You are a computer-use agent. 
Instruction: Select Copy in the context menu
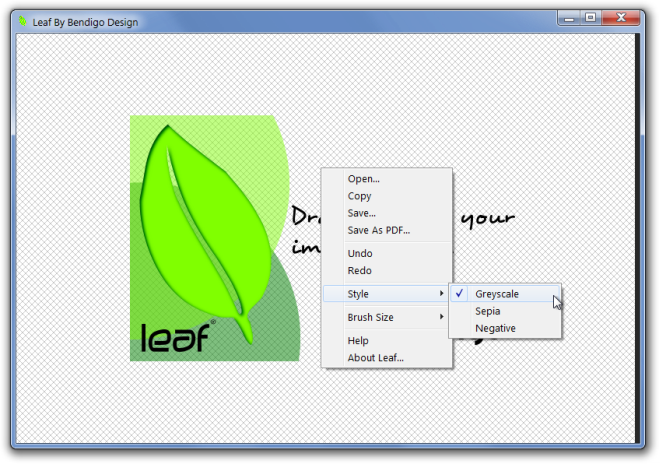[x=359, y=196]
